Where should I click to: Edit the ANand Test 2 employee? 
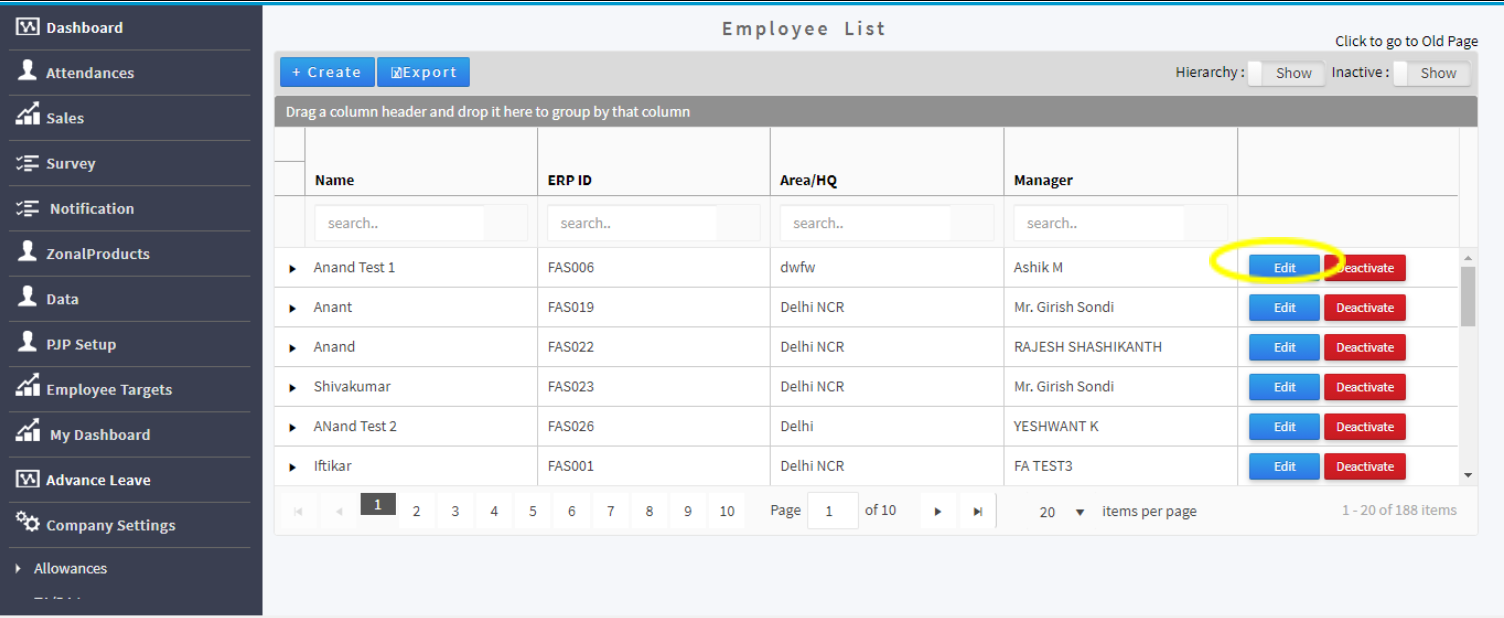point(1284,426)
